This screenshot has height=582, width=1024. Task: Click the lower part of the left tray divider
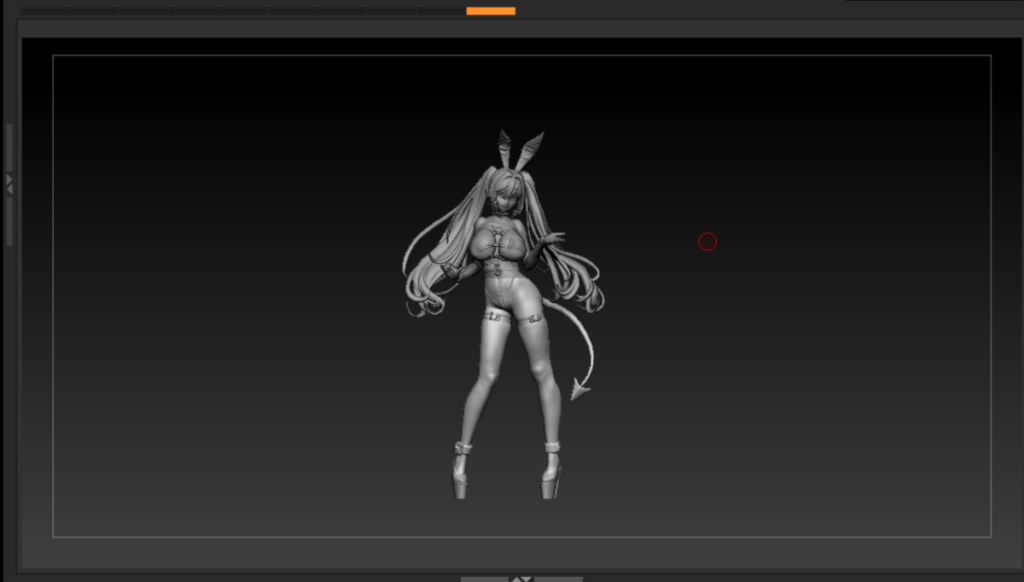(9, 225)
